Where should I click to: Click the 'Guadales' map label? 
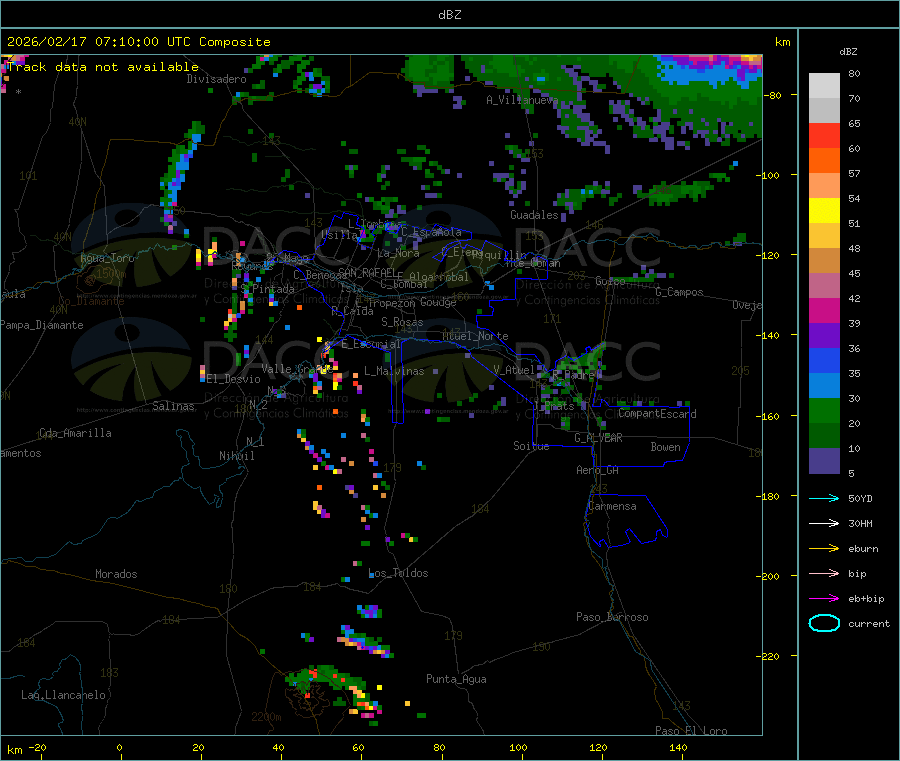534,215
